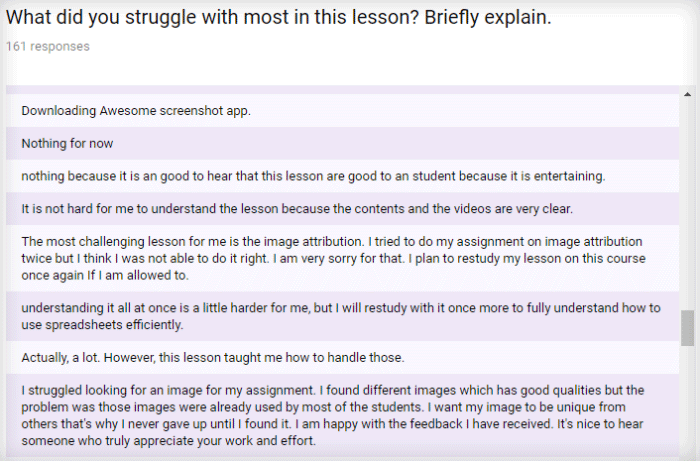Click the scrollbar track above the thumb
The image size is (700, 461).
[687, 204]
